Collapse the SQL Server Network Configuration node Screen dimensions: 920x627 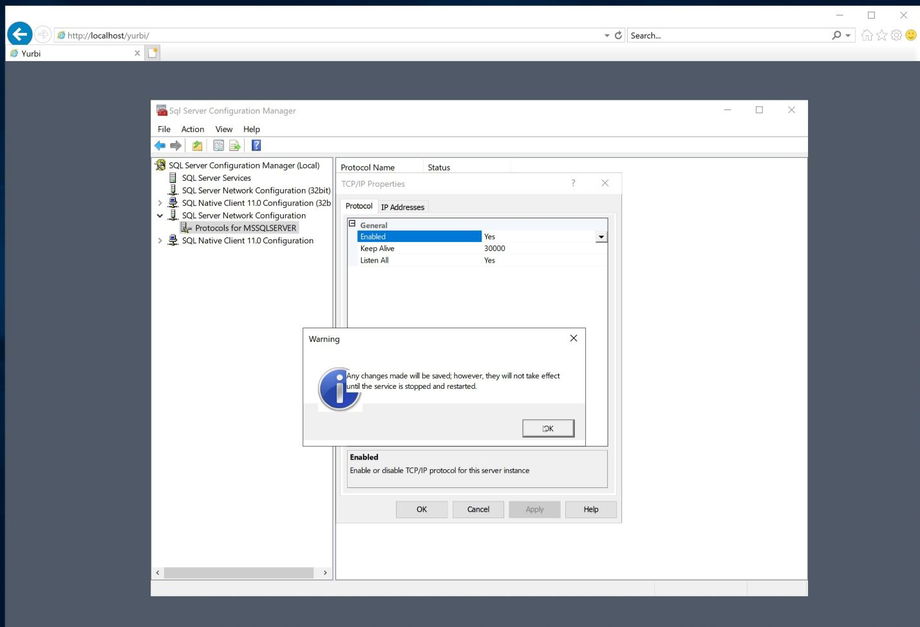click(x=160, y=215)
